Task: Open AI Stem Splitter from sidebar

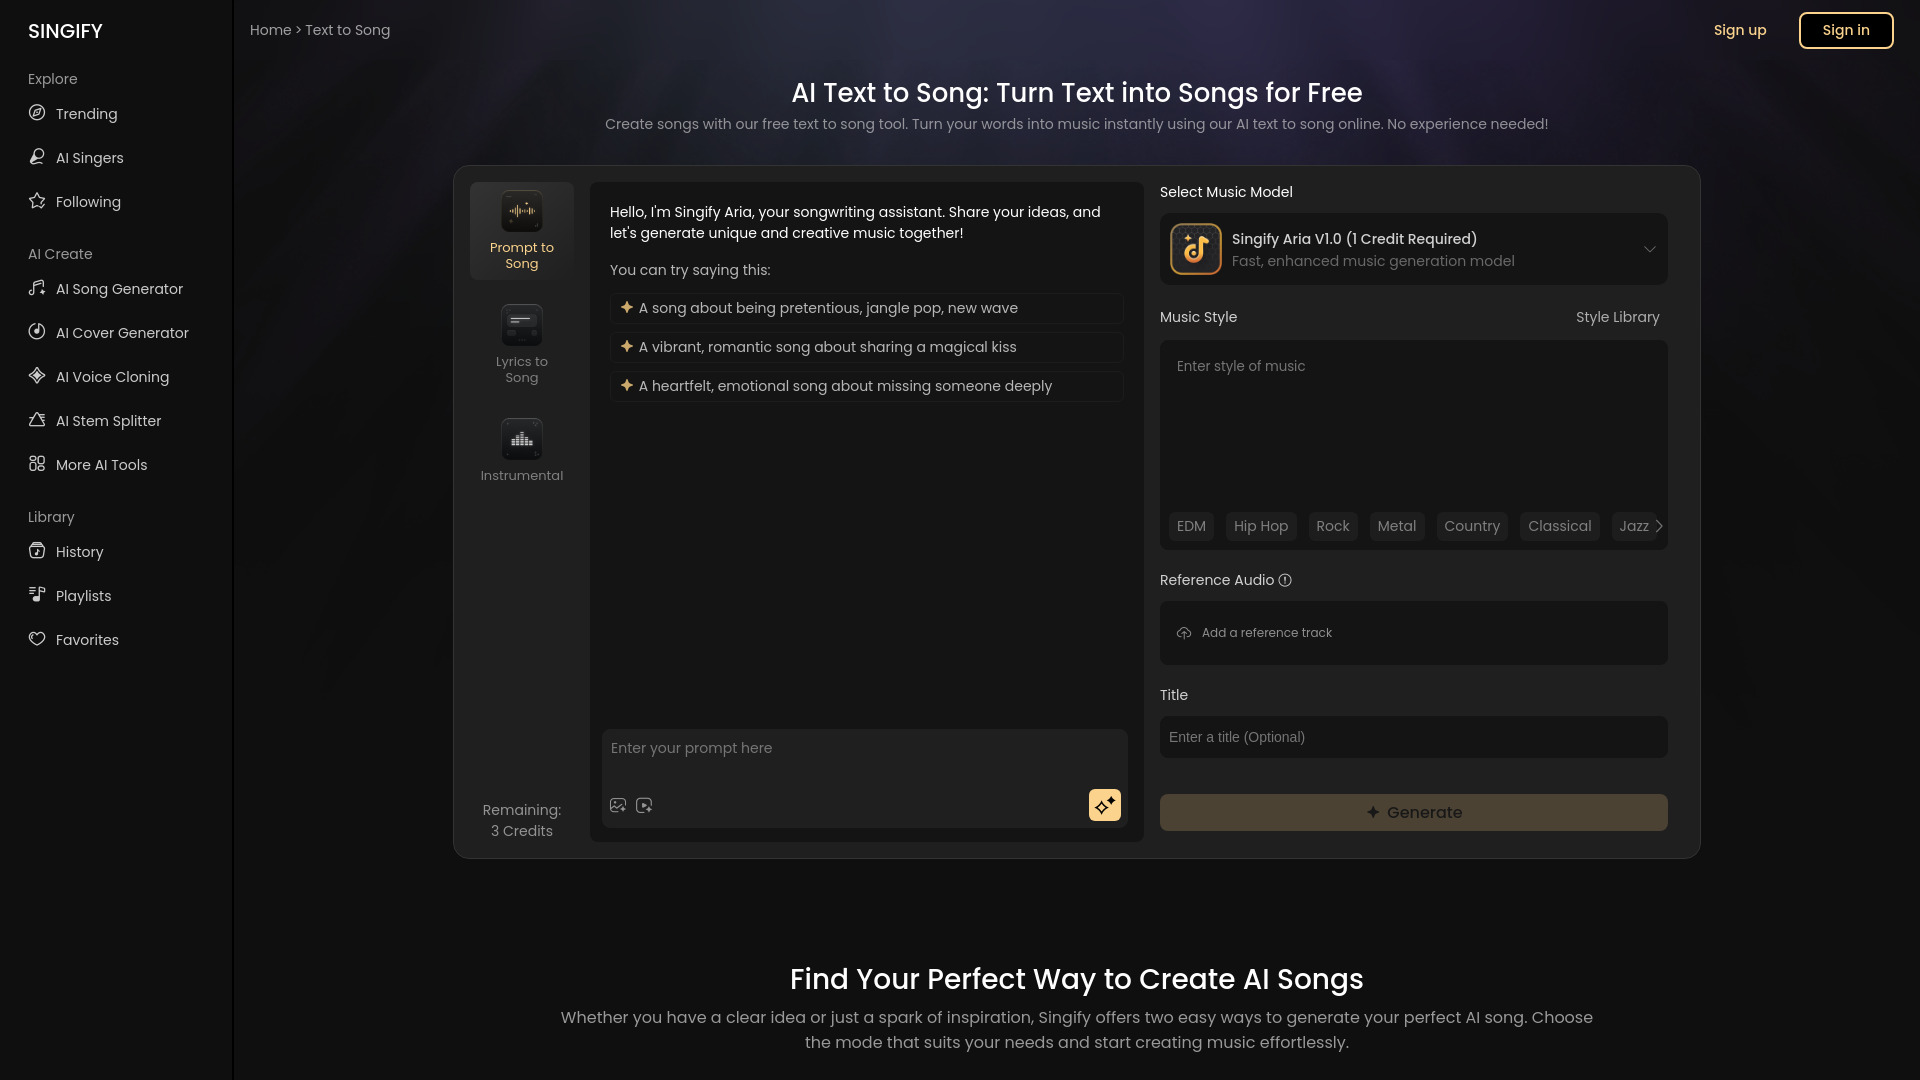Action: pos(108,421)
